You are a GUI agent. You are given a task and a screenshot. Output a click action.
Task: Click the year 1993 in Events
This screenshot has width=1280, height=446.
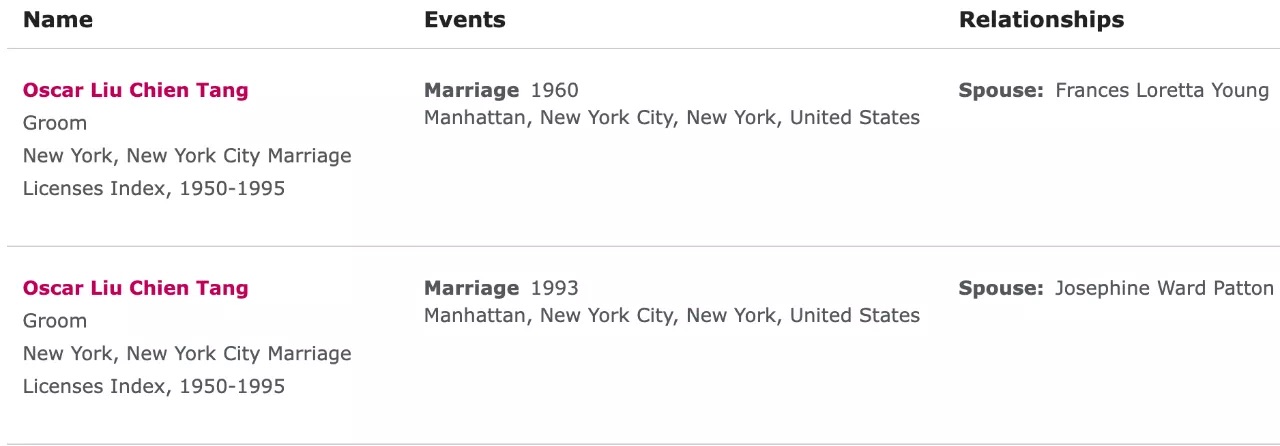click(x=554, y=288)
